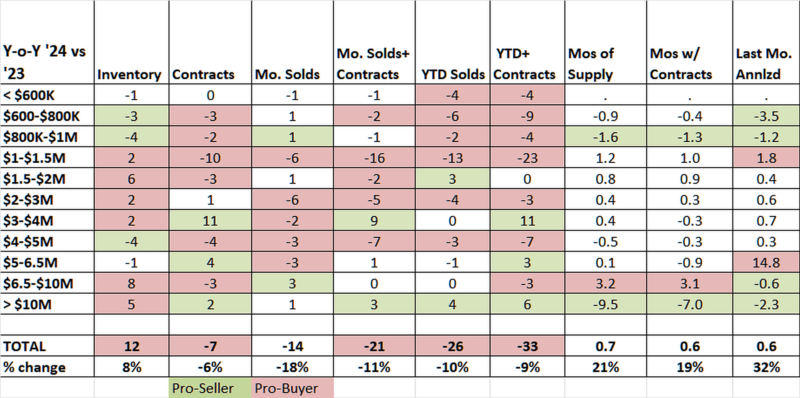Screen dimensions: 800x398
Task: Select the $1-$1.5M row label
Action: coord(47,158)
